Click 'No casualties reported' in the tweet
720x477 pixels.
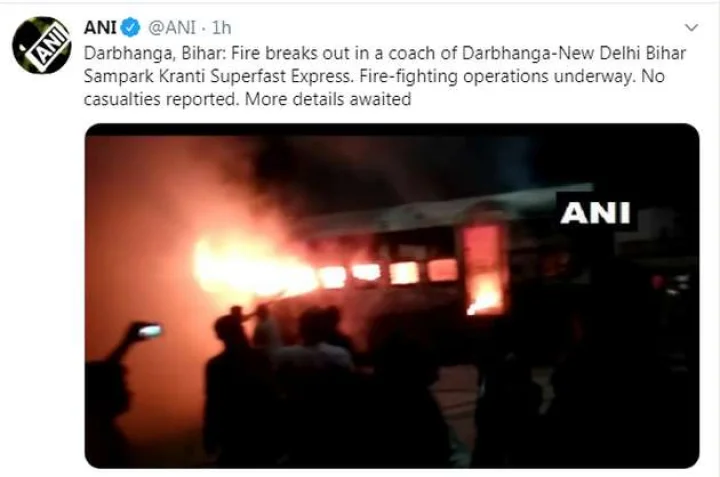pyautogui.click(x=374, y=88)
